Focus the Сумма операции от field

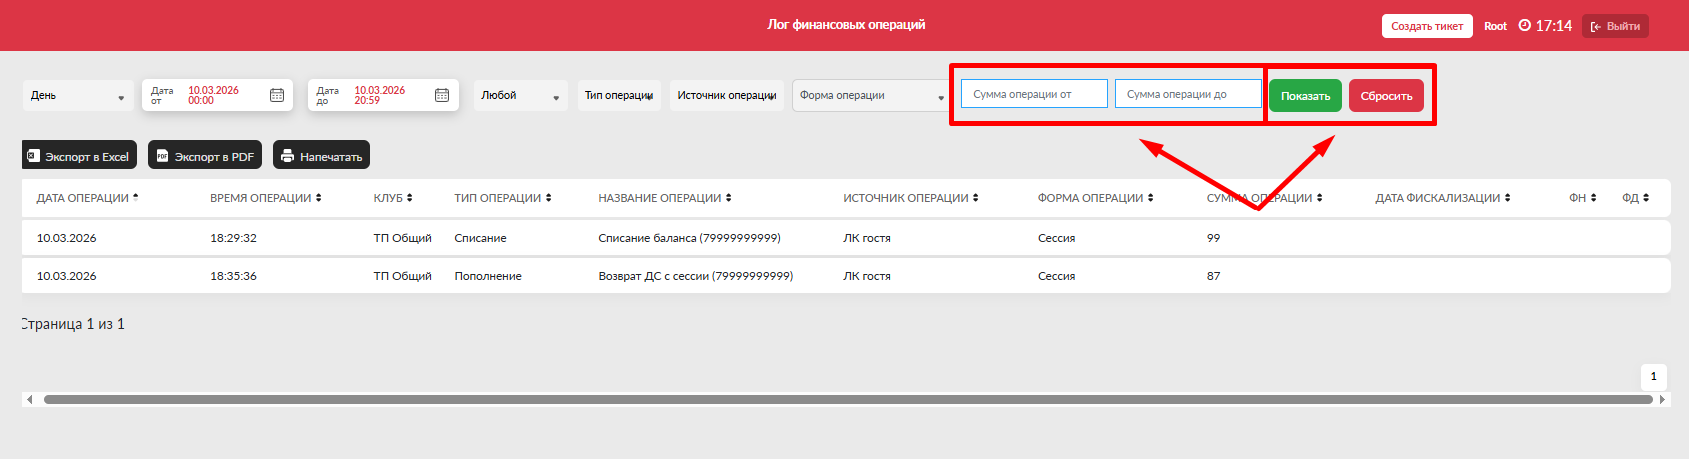[1034, 94]
